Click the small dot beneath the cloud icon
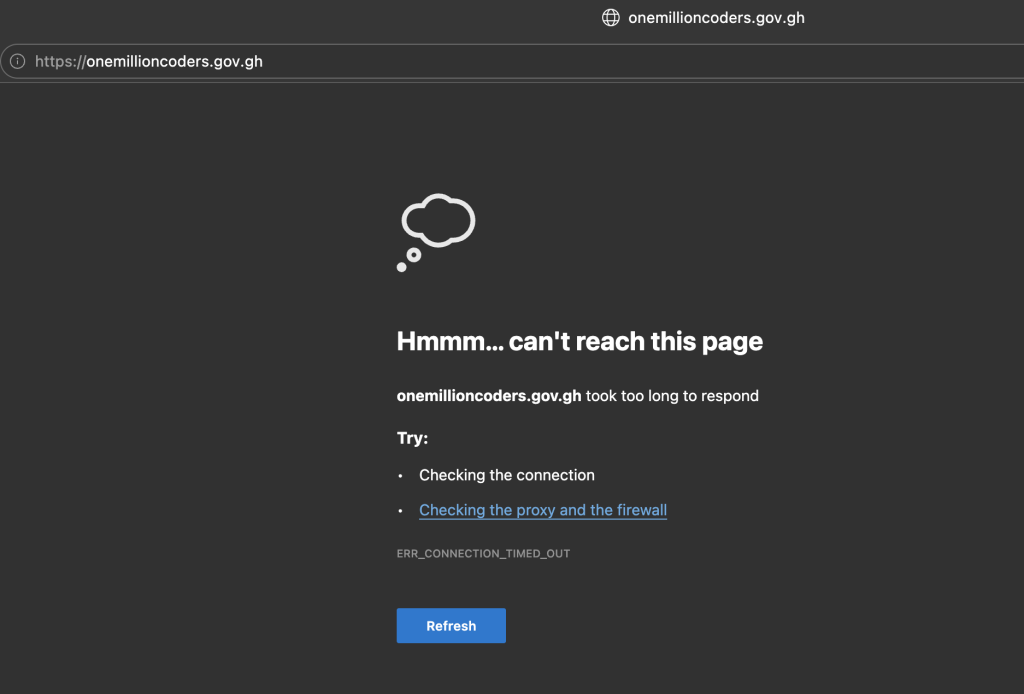Viewport: 1024px width, 694px height. click(x=402, y=267)
